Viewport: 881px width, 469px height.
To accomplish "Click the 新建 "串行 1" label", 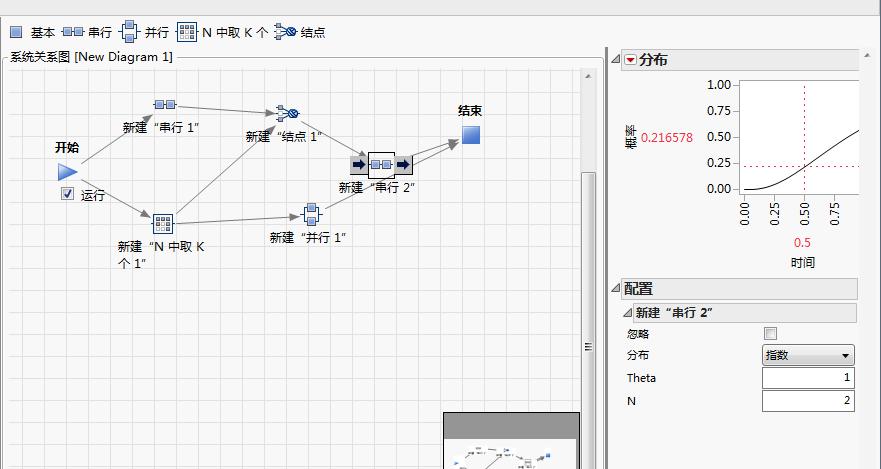I will (x=161, y=128).
